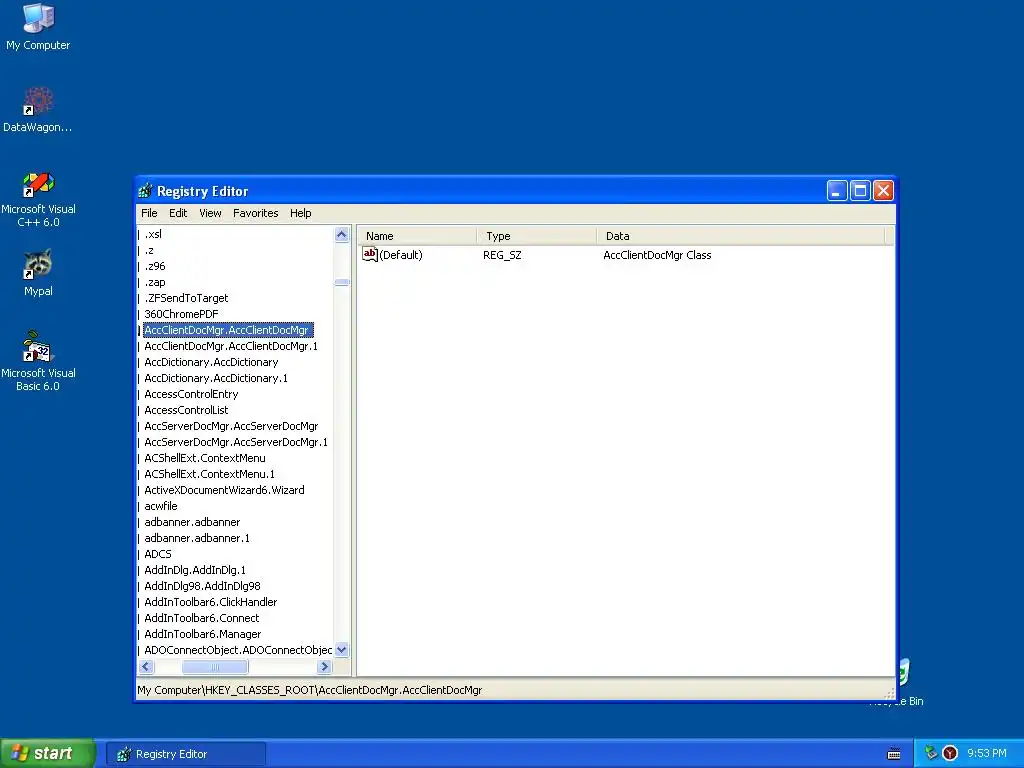The image size is (1024, 768).
Task: Select the AddInToolbar6.Connect key
Action: pyautogui.click(x=202, y=618)
